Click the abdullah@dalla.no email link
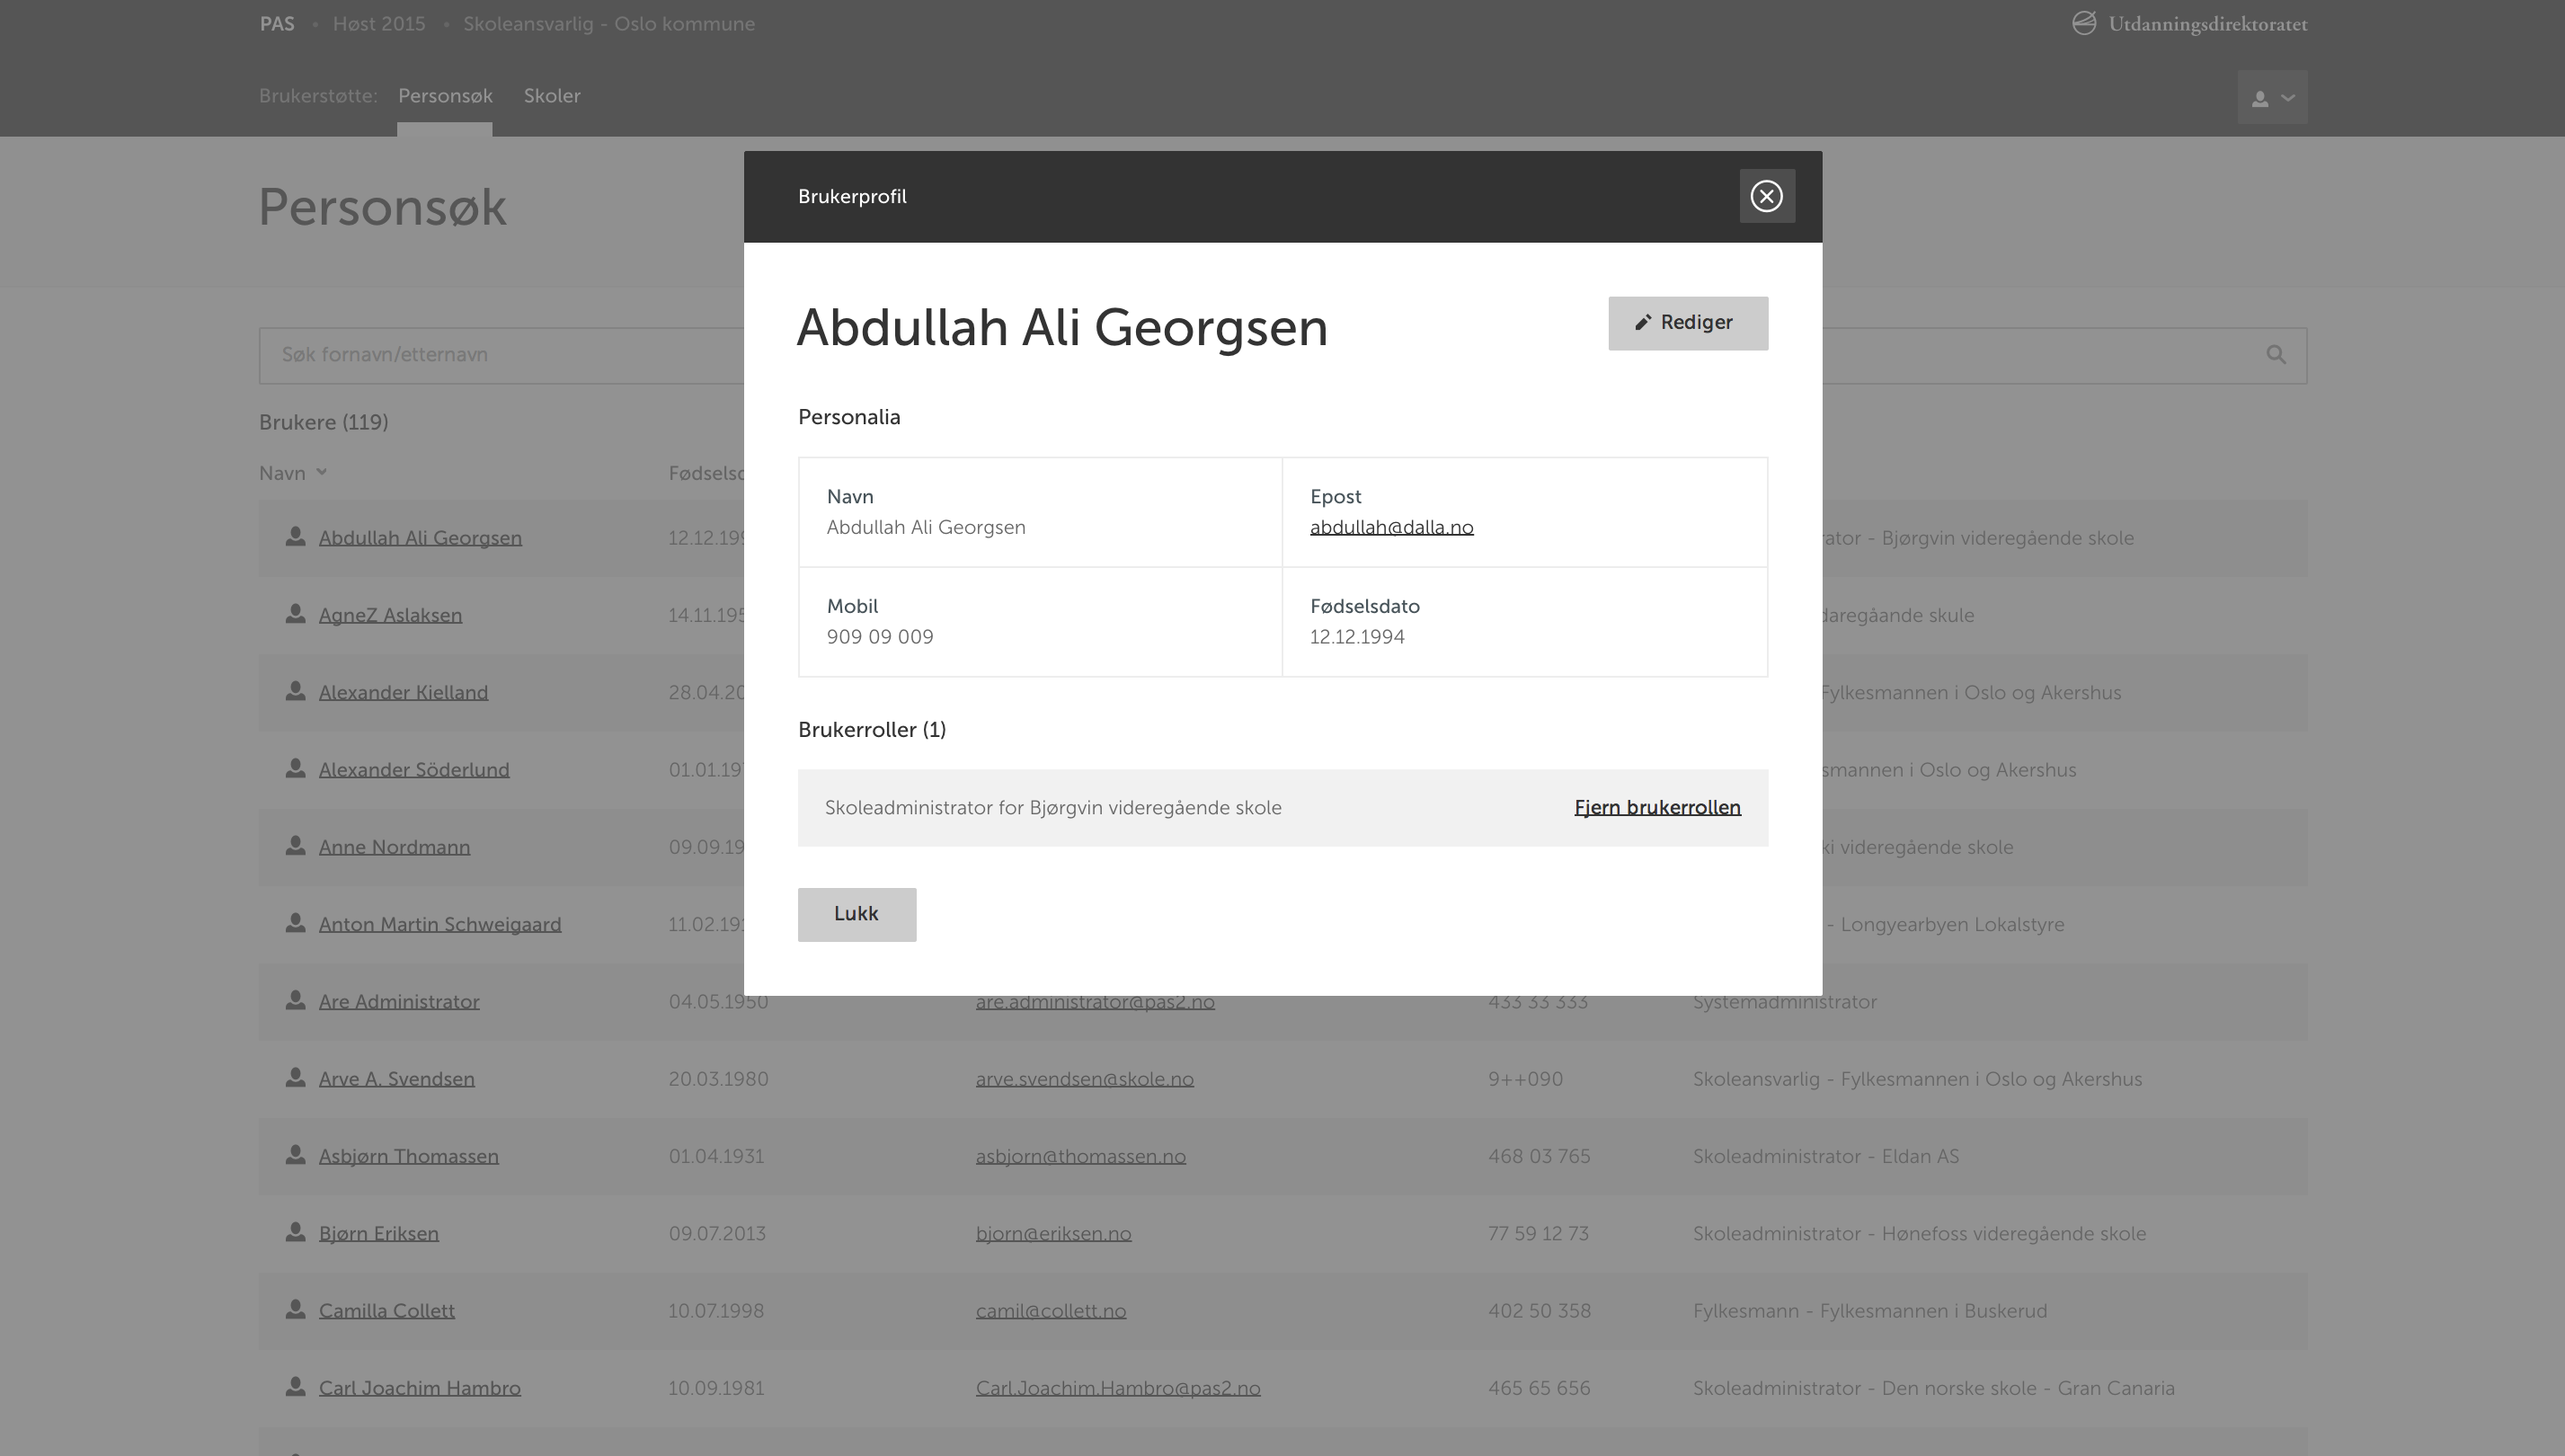Image resolution: width=2565 pixels, height=1456 pixels. pyautogui.click(x=1392, y=527)
